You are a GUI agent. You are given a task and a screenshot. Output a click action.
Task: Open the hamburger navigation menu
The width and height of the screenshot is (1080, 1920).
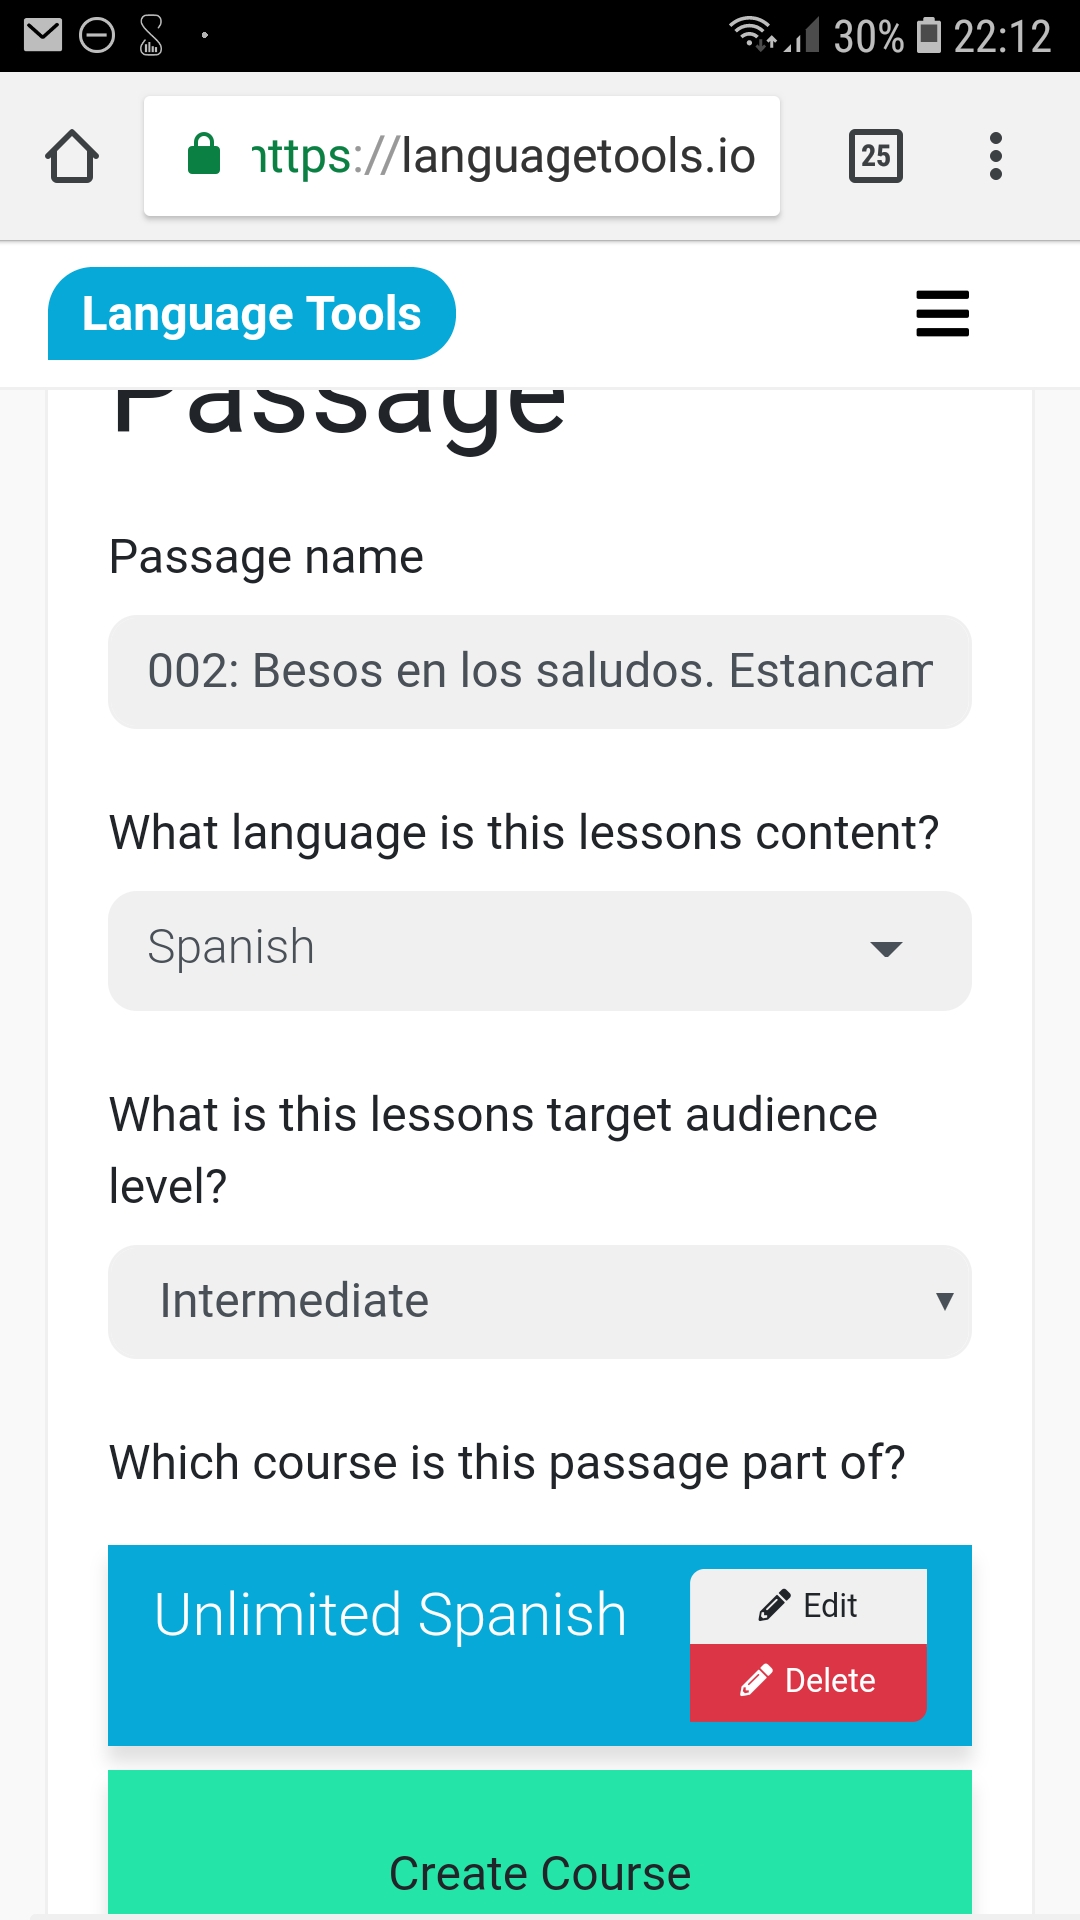[942, 314]
